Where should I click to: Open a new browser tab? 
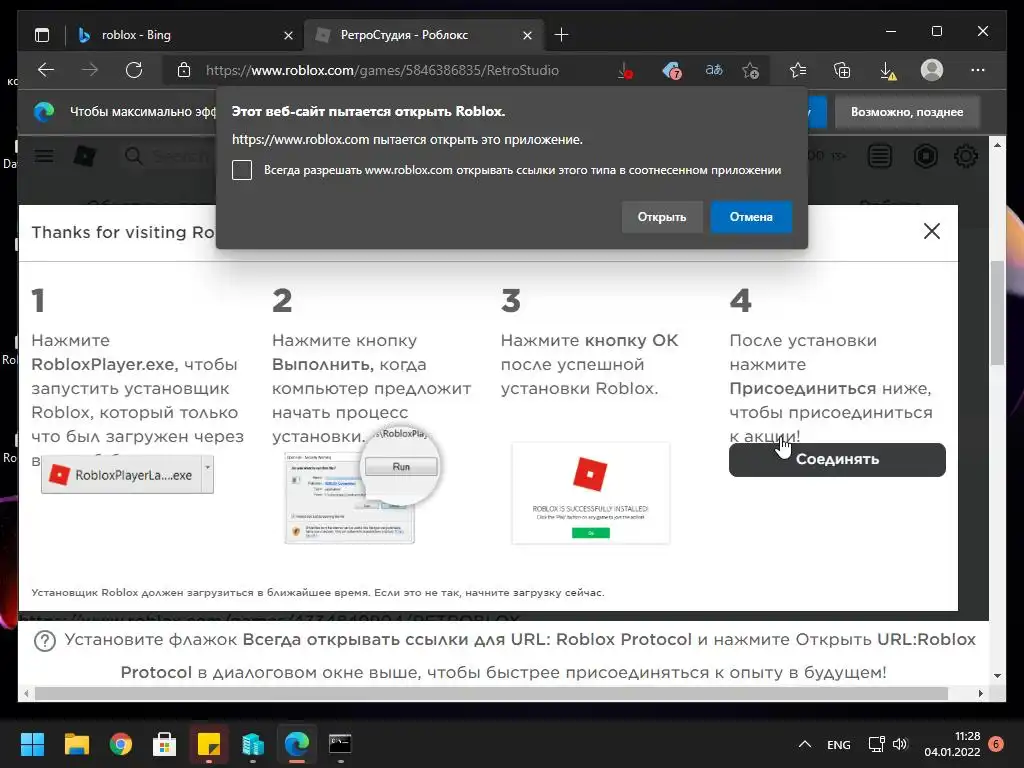pos(561,35)
